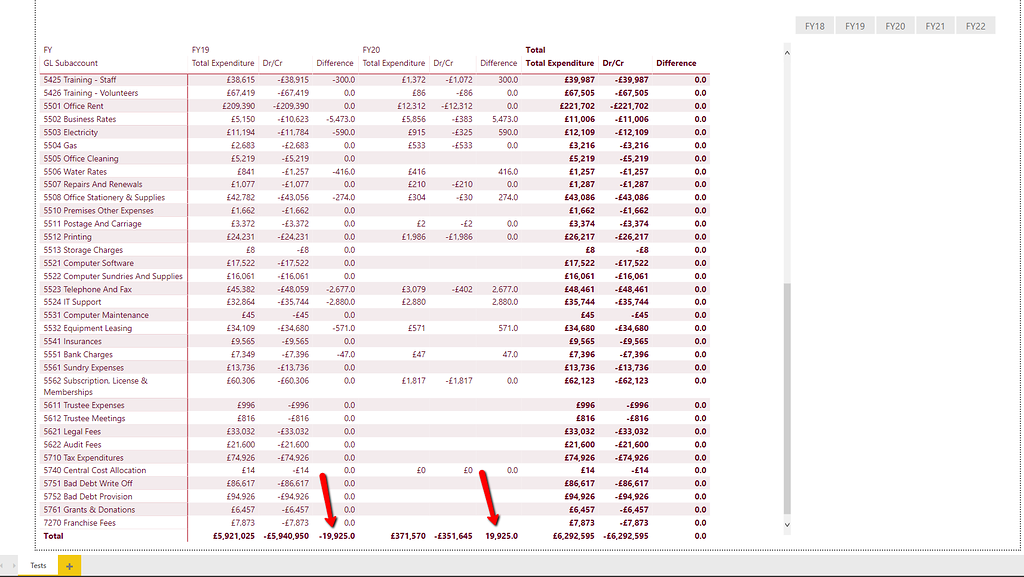Switch to the Tests page tab
This screenshot has height=577, width=1024.
coord(38,565)
